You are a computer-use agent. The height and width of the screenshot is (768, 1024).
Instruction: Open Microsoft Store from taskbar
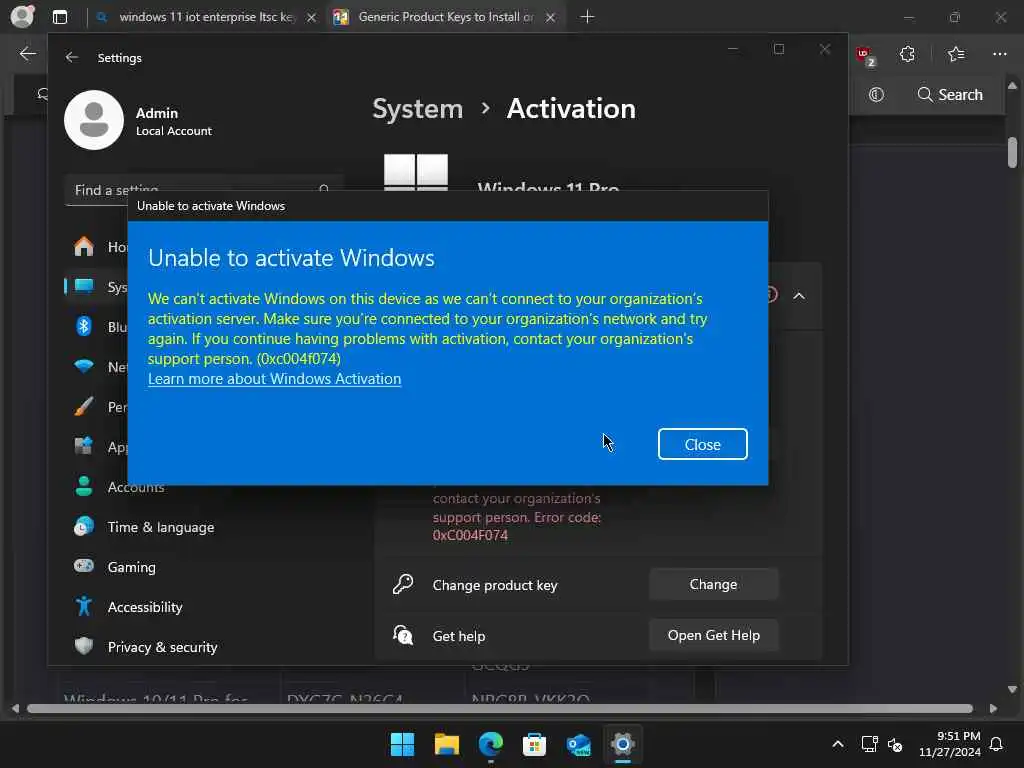point(534,744)
